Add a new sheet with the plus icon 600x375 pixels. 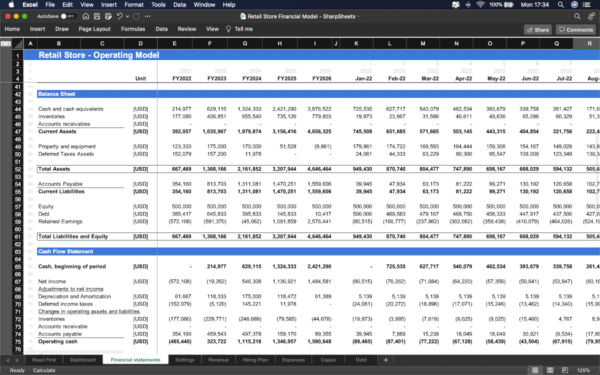385,360
